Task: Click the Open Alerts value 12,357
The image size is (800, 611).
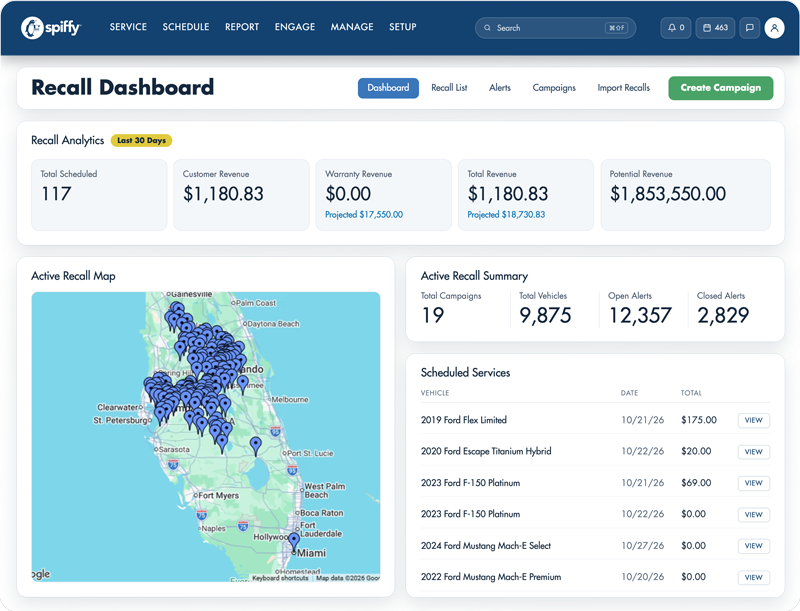Action: (x=640, y=315)
